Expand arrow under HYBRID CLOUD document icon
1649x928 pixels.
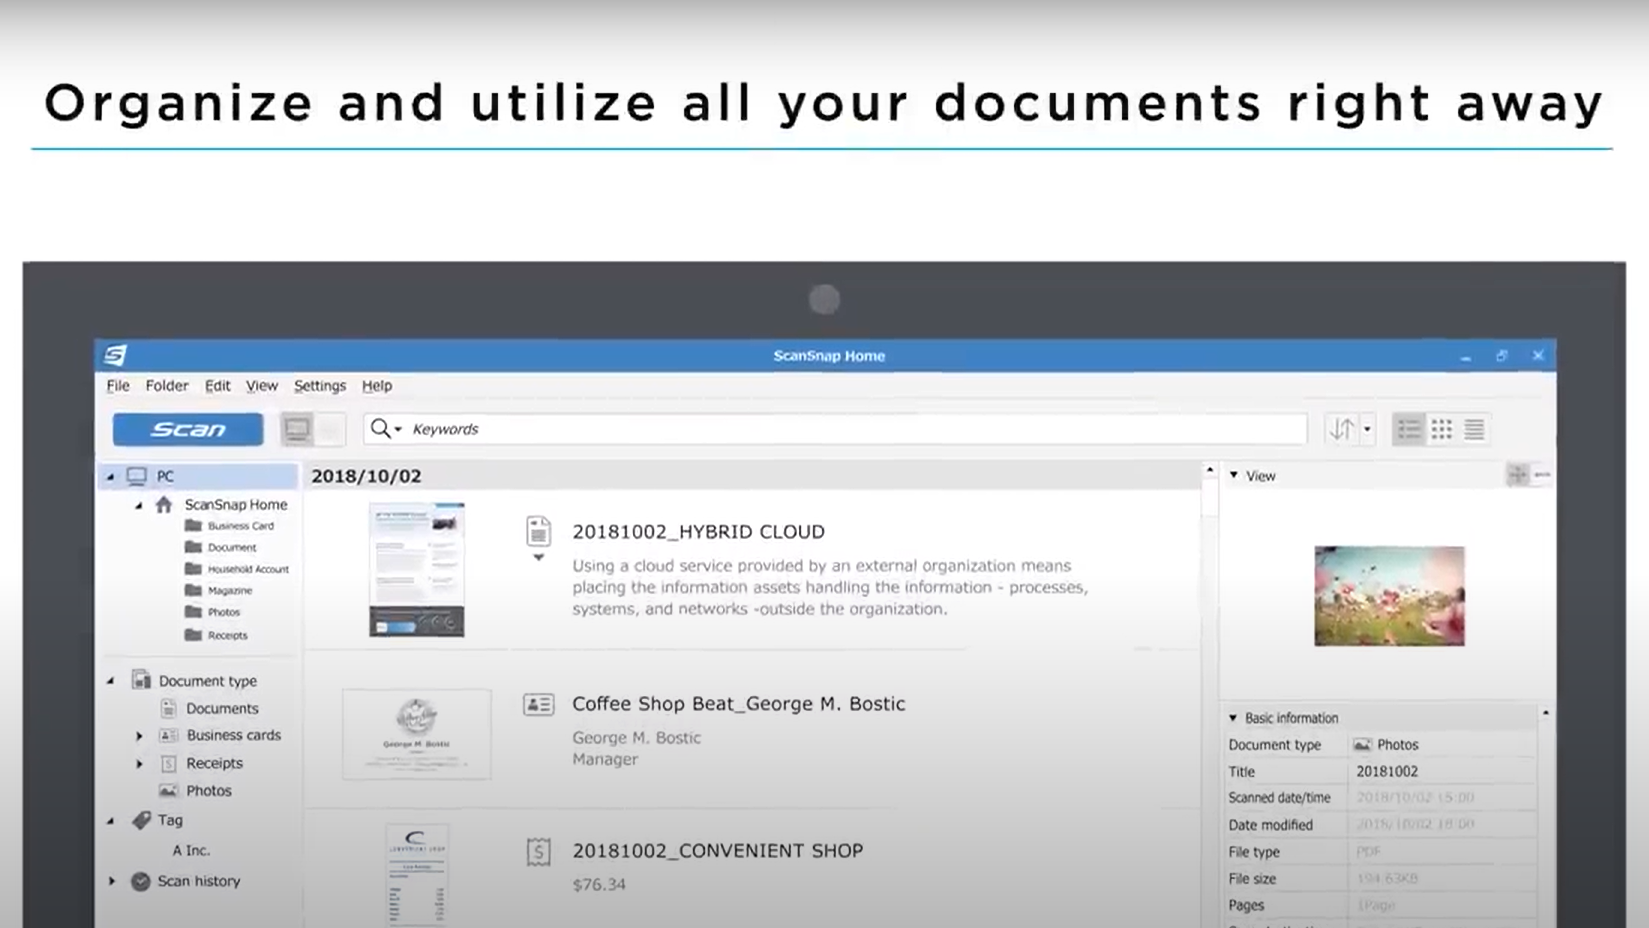tap(538, 558)
